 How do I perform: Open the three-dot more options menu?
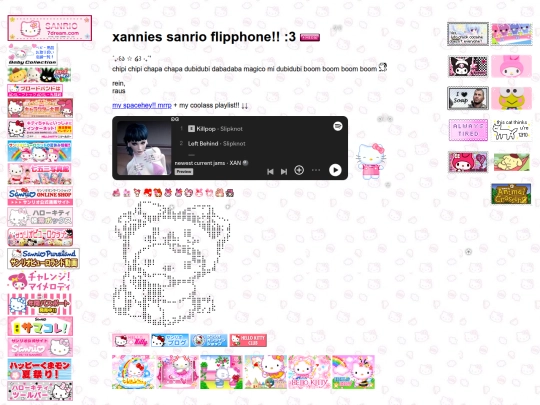pos(316,170)
